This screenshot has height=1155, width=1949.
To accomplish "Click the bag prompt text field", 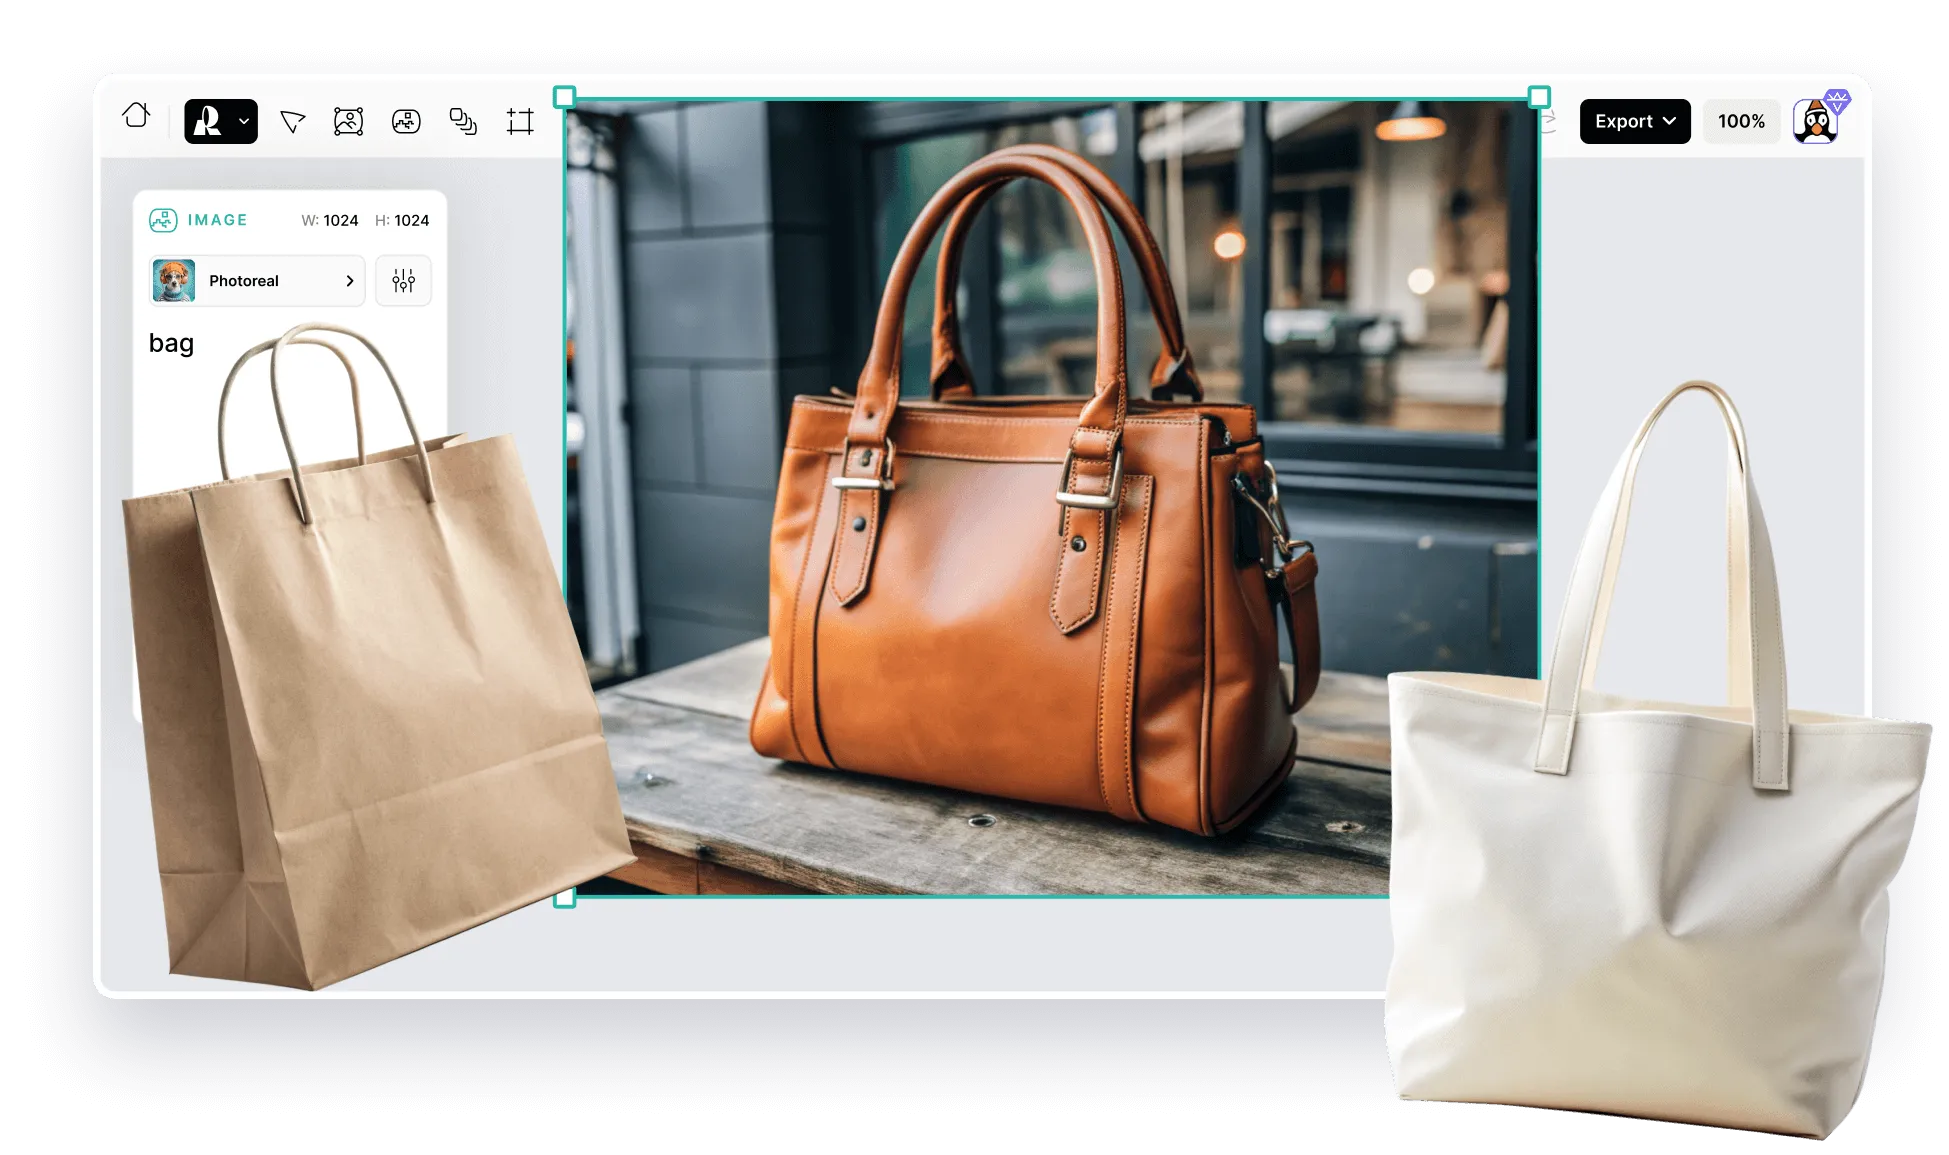I will [171, 343].
